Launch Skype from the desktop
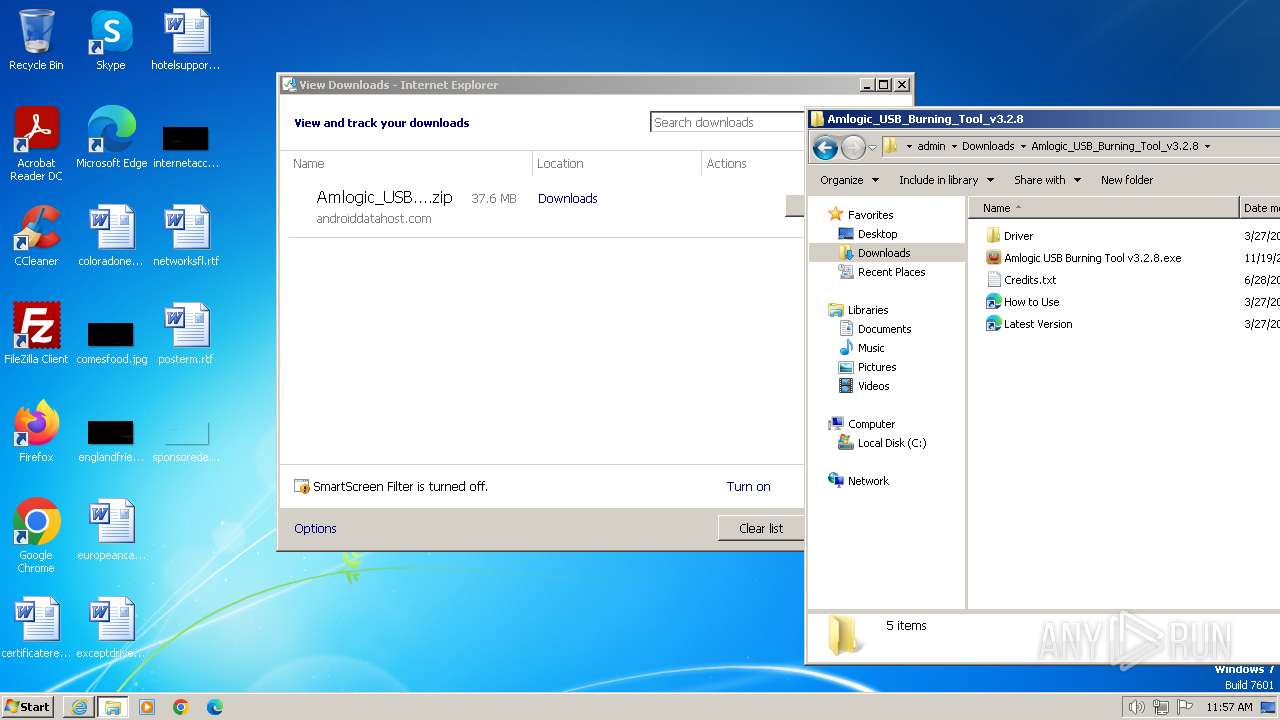The height and width of the screenshot is (720, 1280). tap(110, 40)
